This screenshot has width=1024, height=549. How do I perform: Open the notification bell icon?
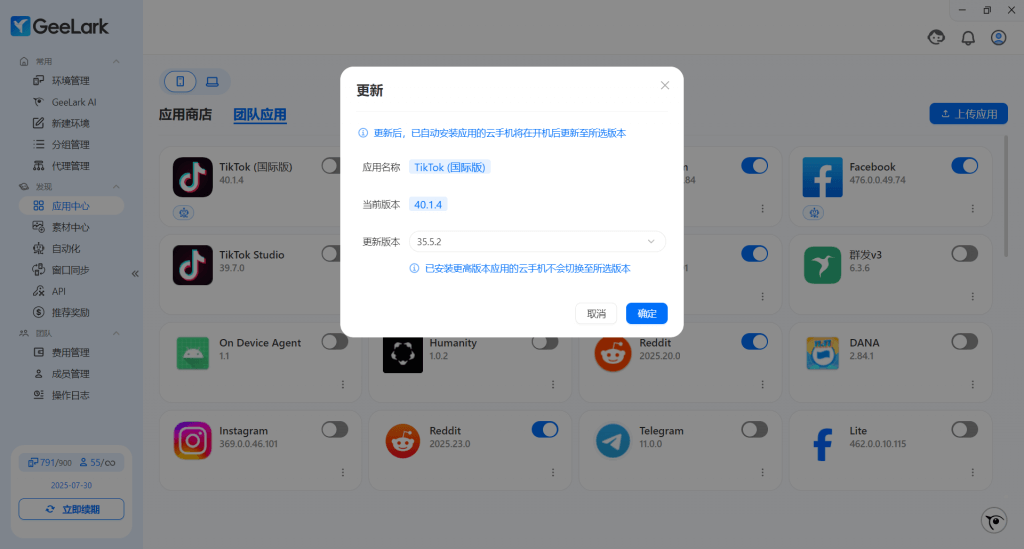[967, 38]
